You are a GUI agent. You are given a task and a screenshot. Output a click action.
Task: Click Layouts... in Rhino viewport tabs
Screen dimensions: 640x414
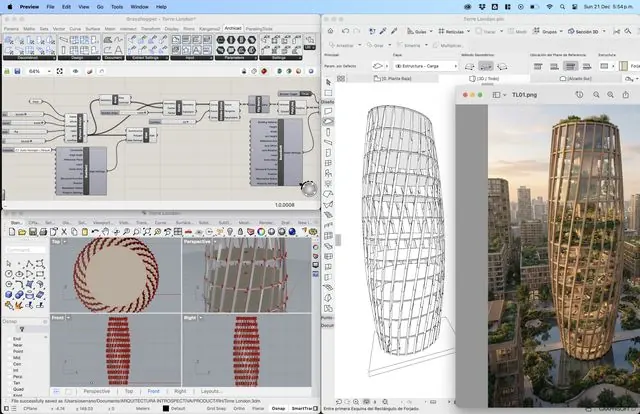(211, 391)
